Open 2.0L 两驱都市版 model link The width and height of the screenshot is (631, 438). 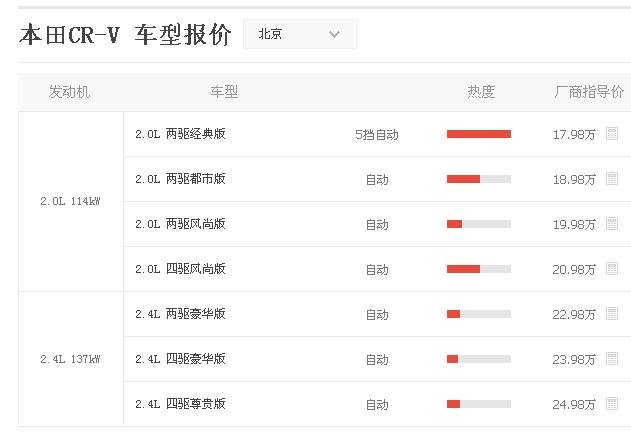(181, 179)
